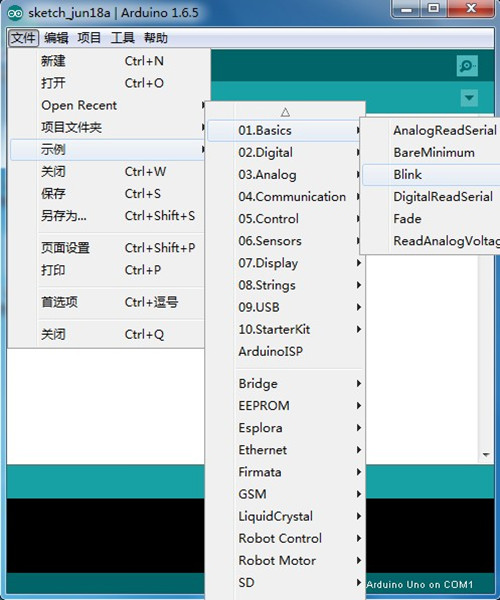
Task: Choose 保存 from the file menu
Action: coord(107,194)
